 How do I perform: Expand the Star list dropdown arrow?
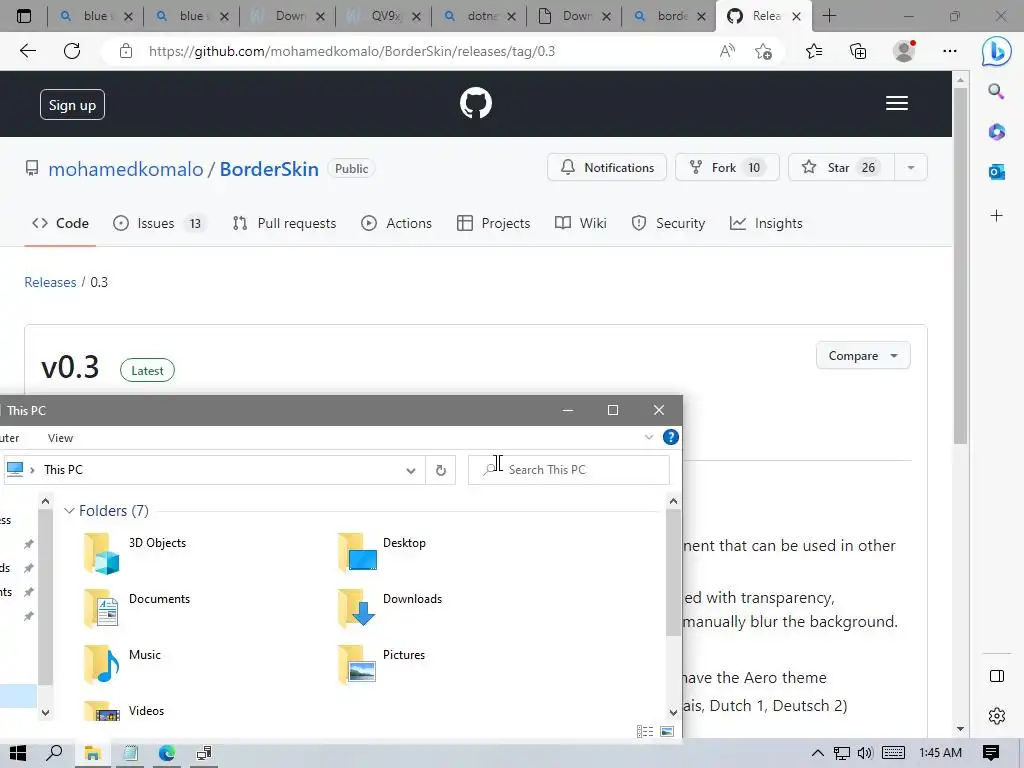[910, 168]
